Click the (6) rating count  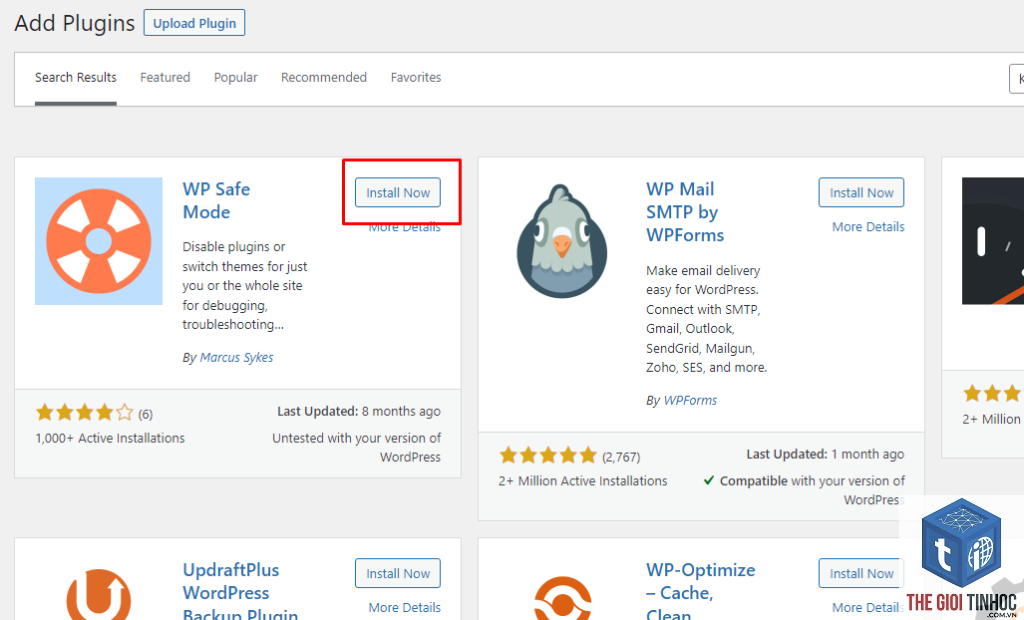145,414
